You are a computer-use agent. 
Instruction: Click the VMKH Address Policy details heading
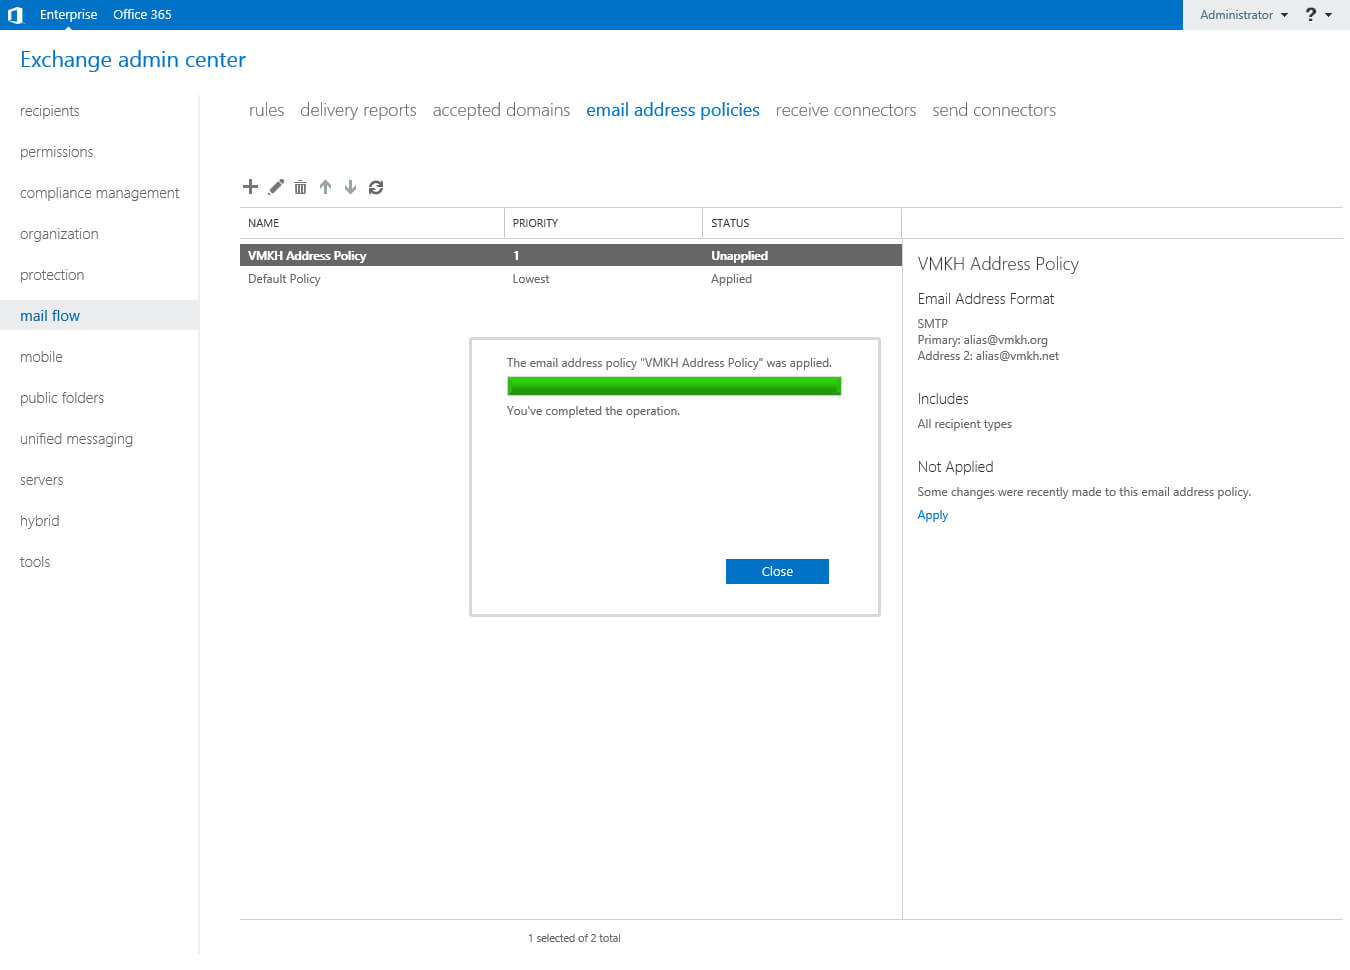[998, 264]
